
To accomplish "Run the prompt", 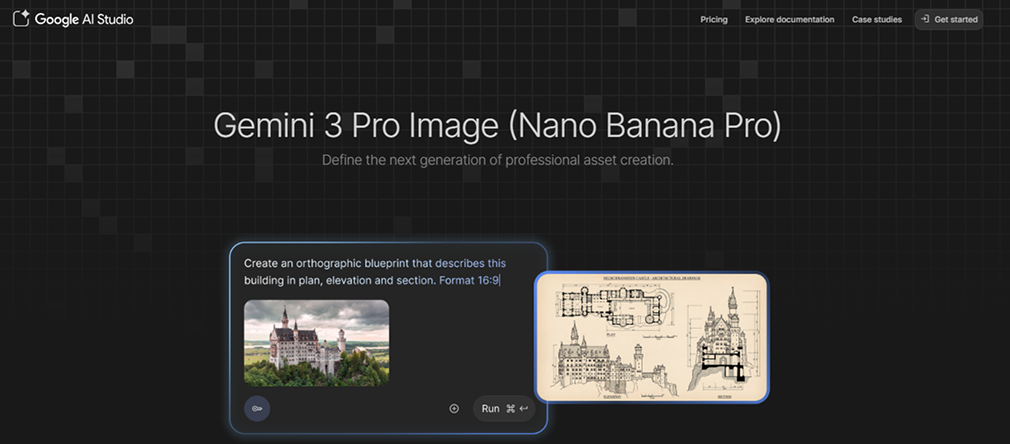I will coord(504,409).
